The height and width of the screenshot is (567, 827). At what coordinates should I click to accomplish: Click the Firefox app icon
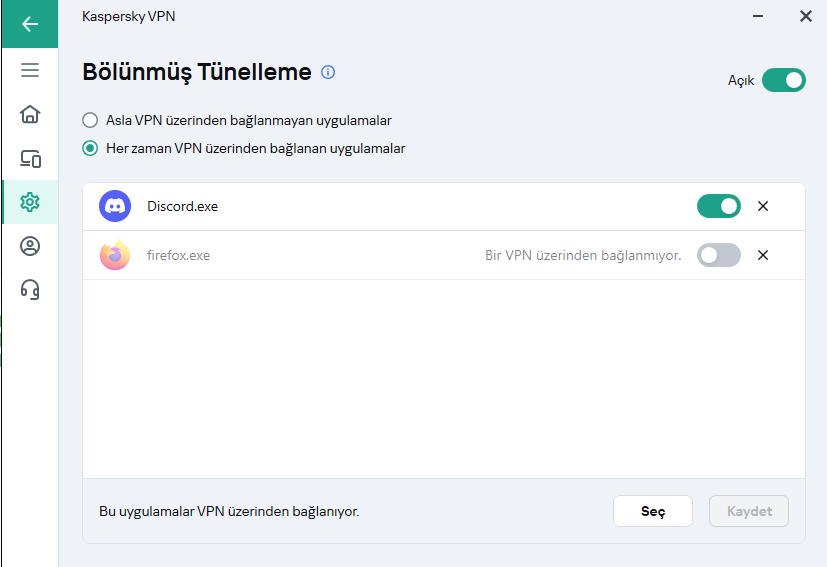(x=115, y=255)
